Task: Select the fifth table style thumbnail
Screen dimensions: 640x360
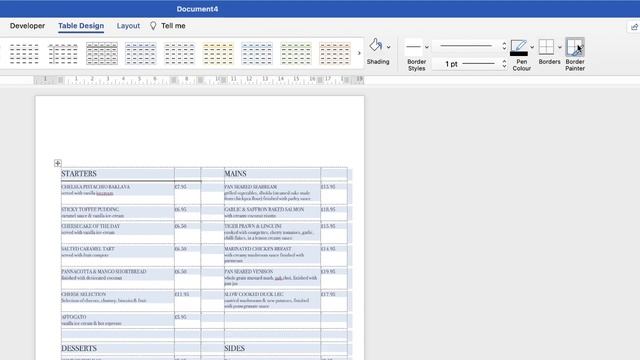Action: (x=179, y=53)
